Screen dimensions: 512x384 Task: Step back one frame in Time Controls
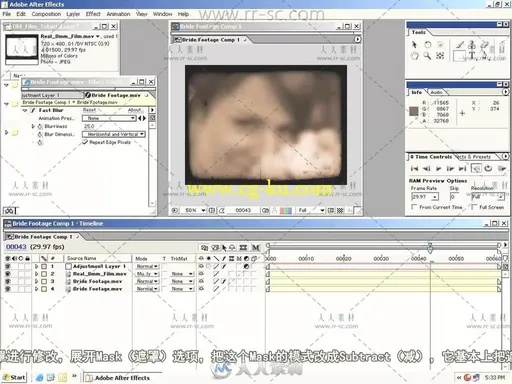click(x=426, y=169)
